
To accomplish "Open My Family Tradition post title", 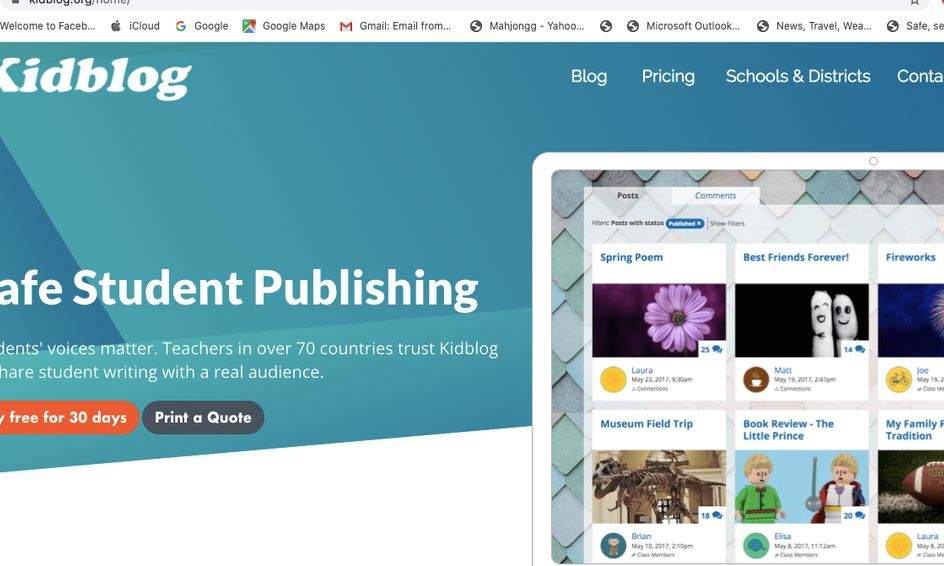I will (914, 430).
